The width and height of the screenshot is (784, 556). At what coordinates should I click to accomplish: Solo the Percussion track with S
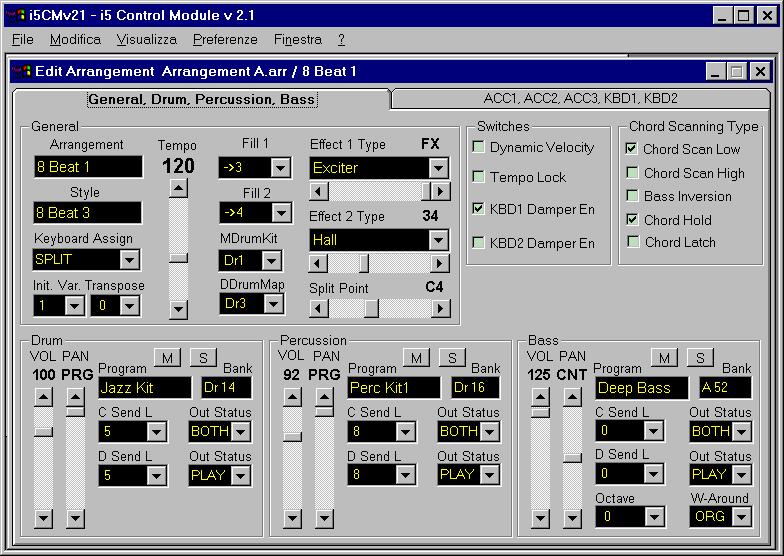[x=451, y=357]
